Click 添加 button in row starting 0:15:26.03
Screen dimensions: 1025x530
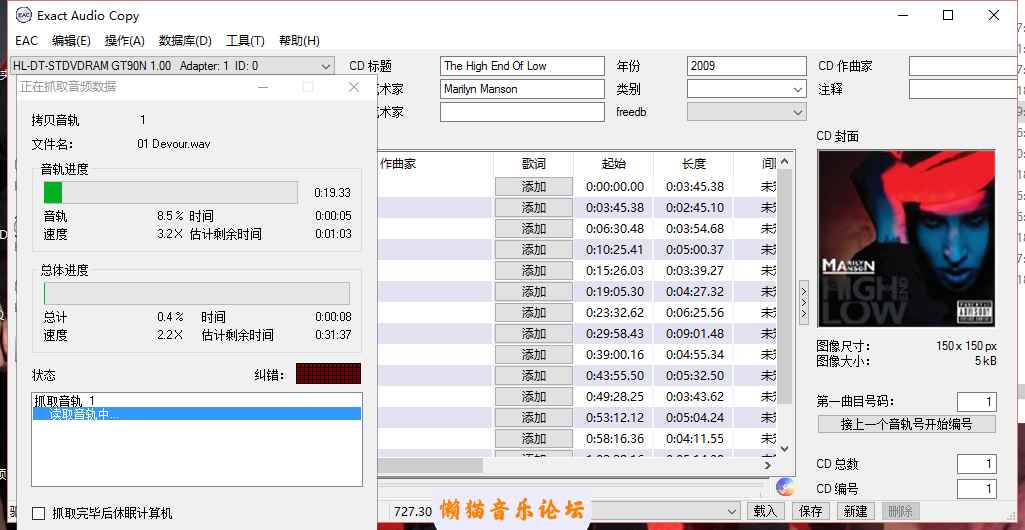pos(533,270)
